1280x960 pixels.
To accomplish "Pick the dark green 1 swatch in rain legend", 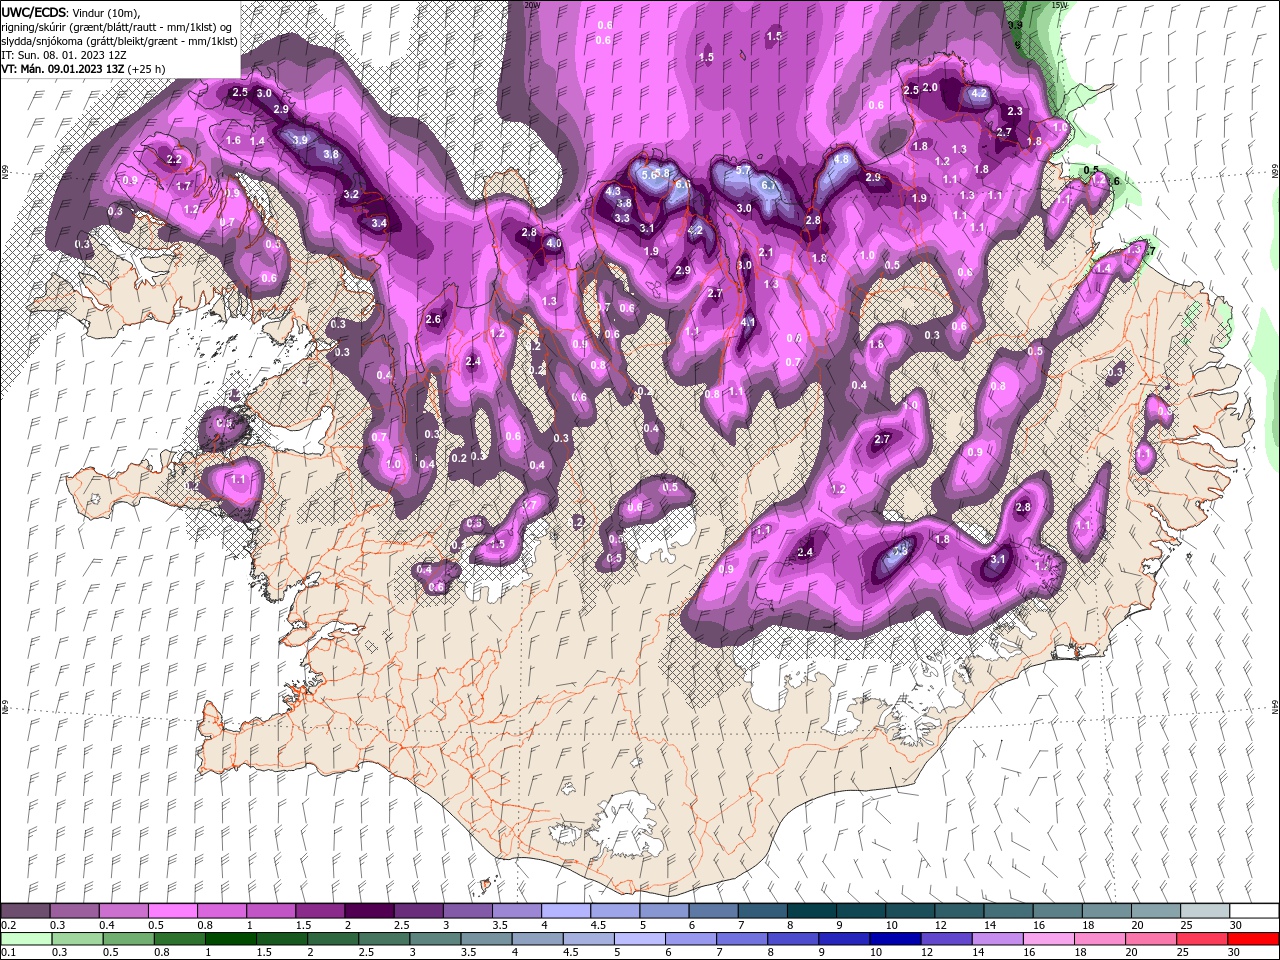I will coord(231,938).
